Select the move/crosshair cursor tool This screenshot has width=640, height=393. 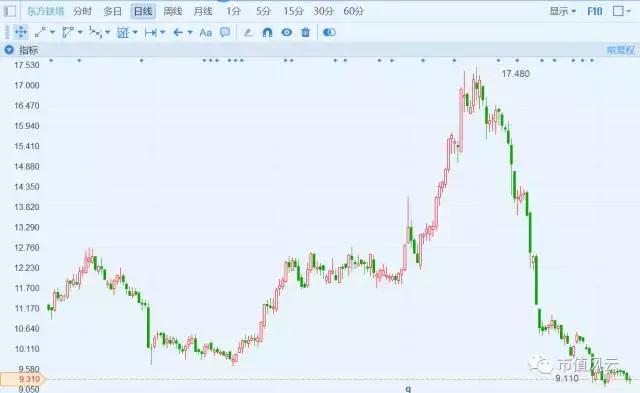point(20,32)
